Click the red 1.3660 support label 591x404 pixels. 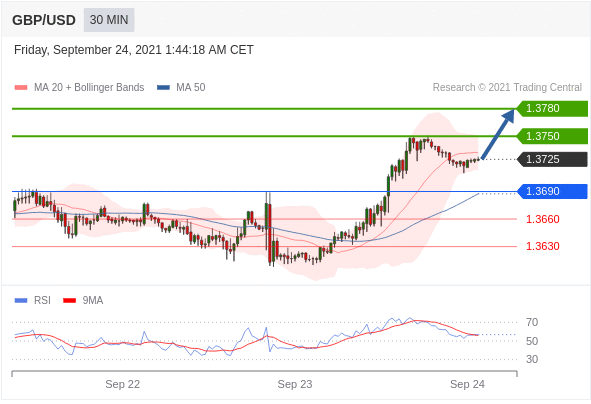coord(542,219)
